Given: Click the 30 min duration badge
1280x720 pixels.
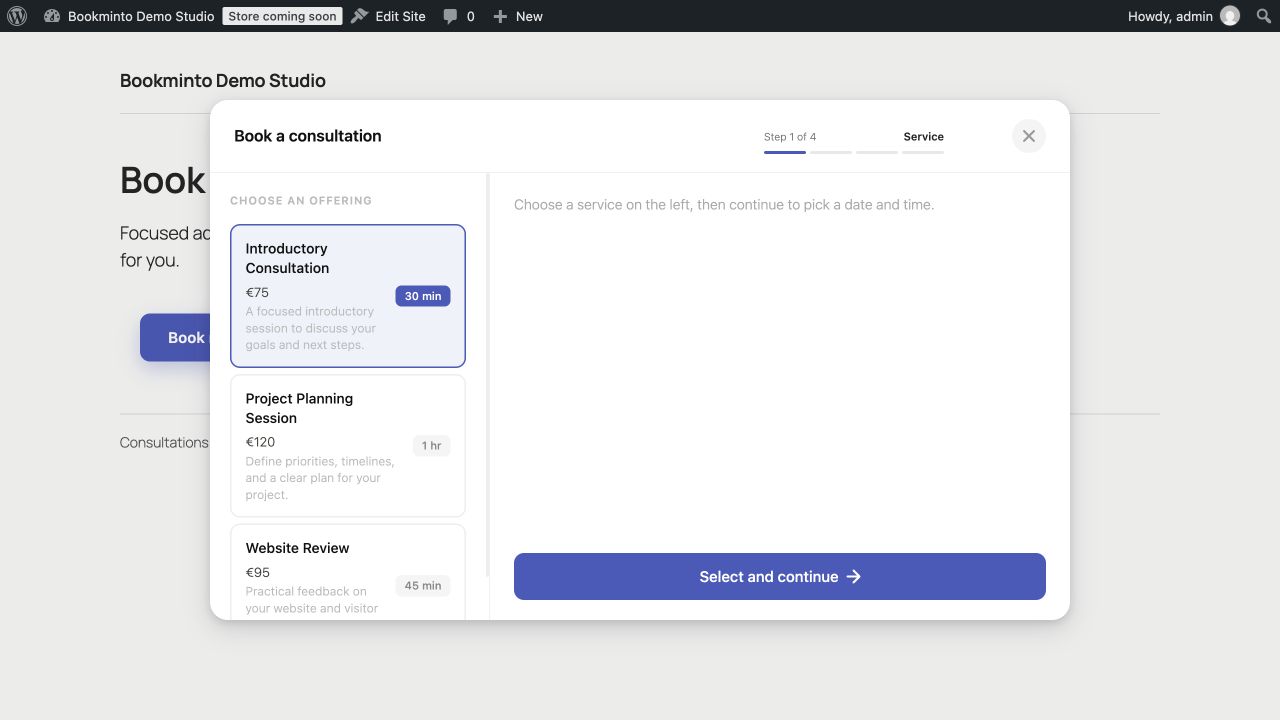Looking at the screenshot, I should coord(423,296).
